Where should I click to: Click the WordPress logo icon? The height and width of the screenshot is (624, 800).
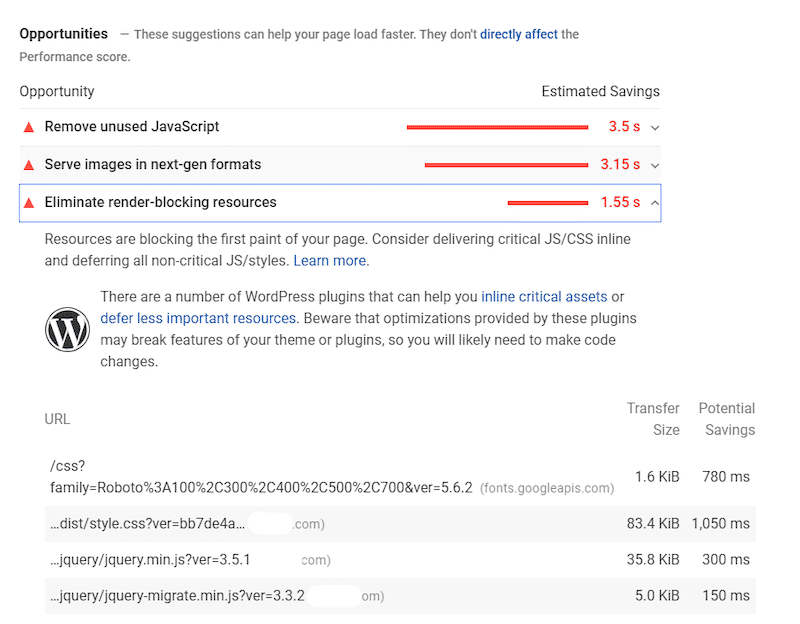(67, 328)
